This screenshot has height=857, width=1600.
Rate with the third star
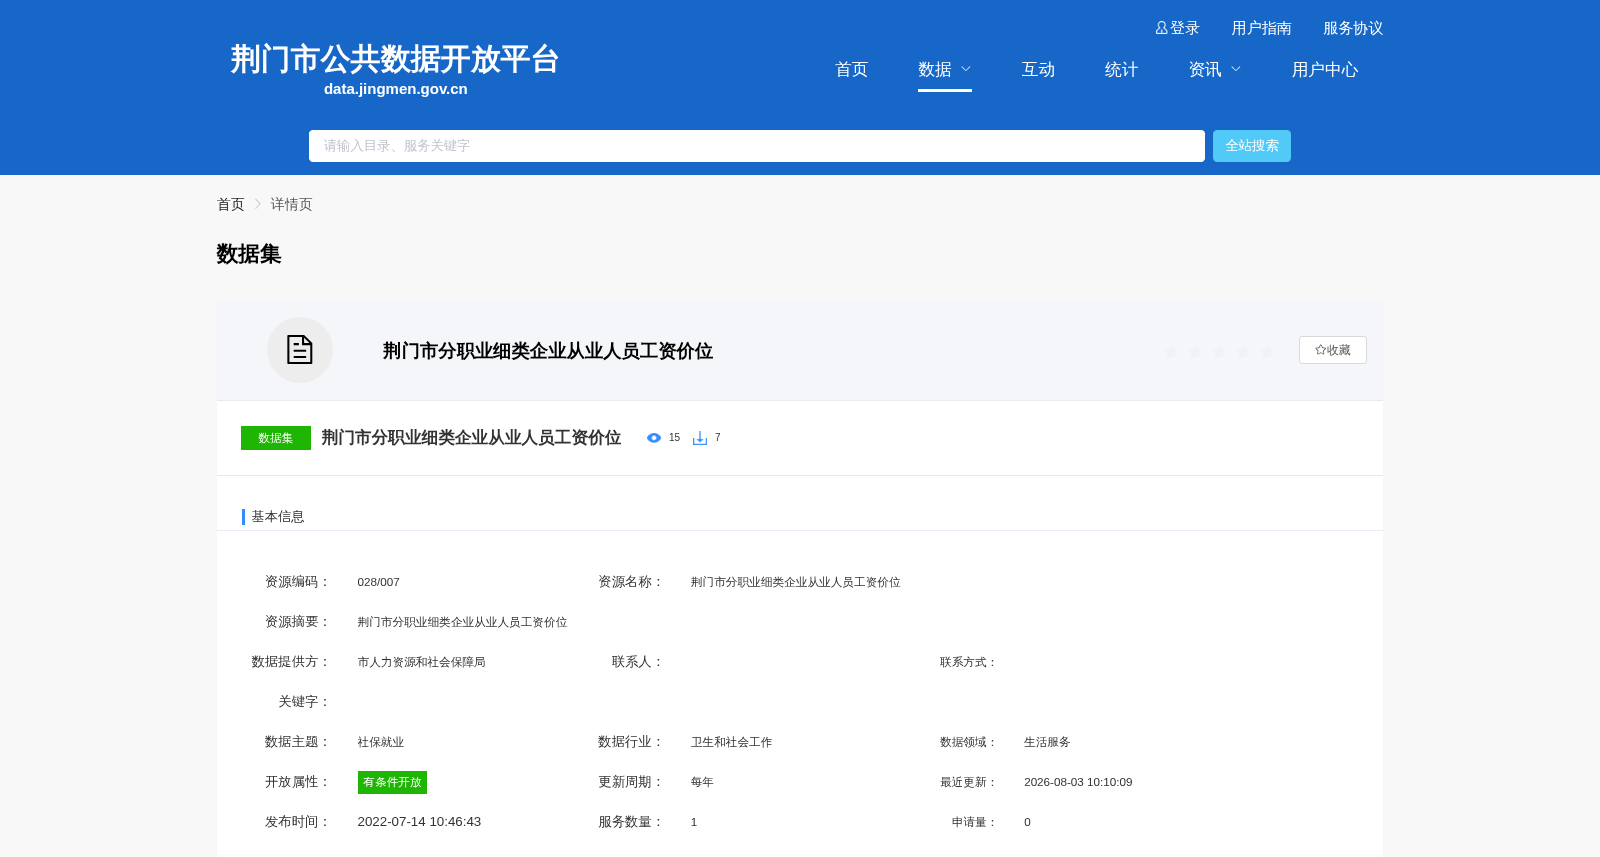pyautogui.click(x=1219, y=351)
